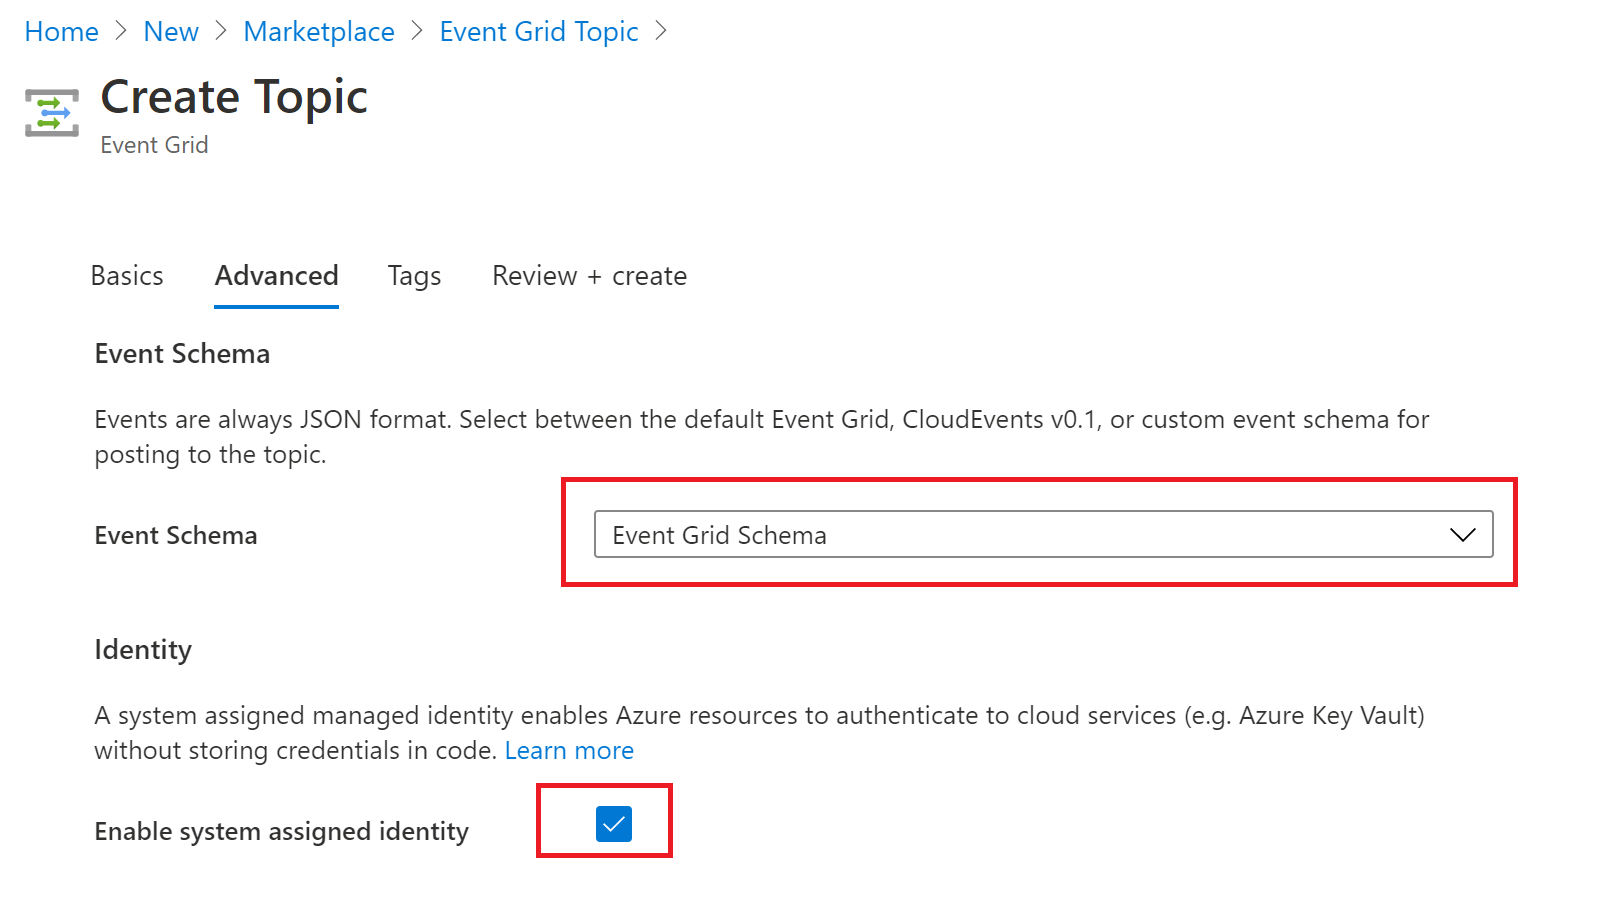
Task: Click the New breadcrumb link
Action: [x=171, y=31]
